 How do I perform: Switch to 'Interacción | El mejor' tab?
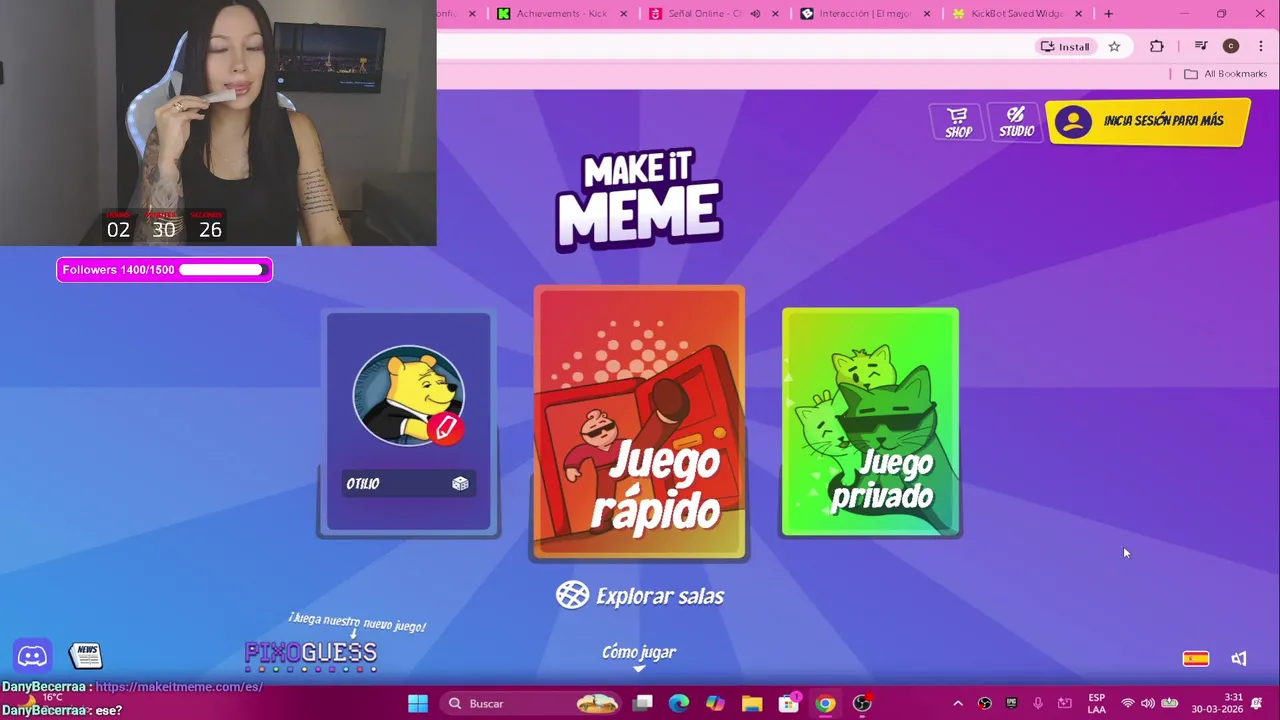click(868, 14)
